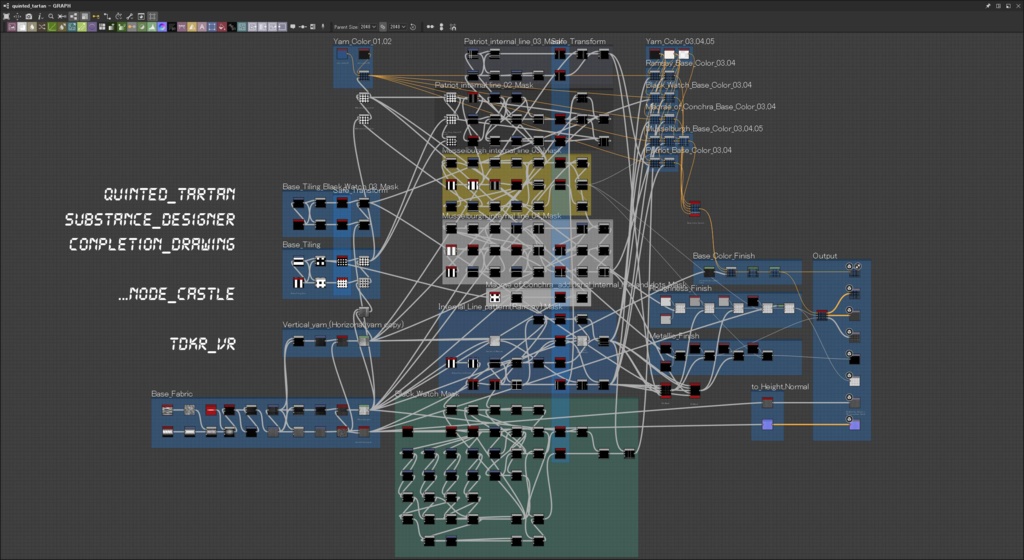Click the Yarn_Color_03.04.05 frame title
This screenshot has height=560, width=1024.
pyautogui.click(x=680, y=41)
